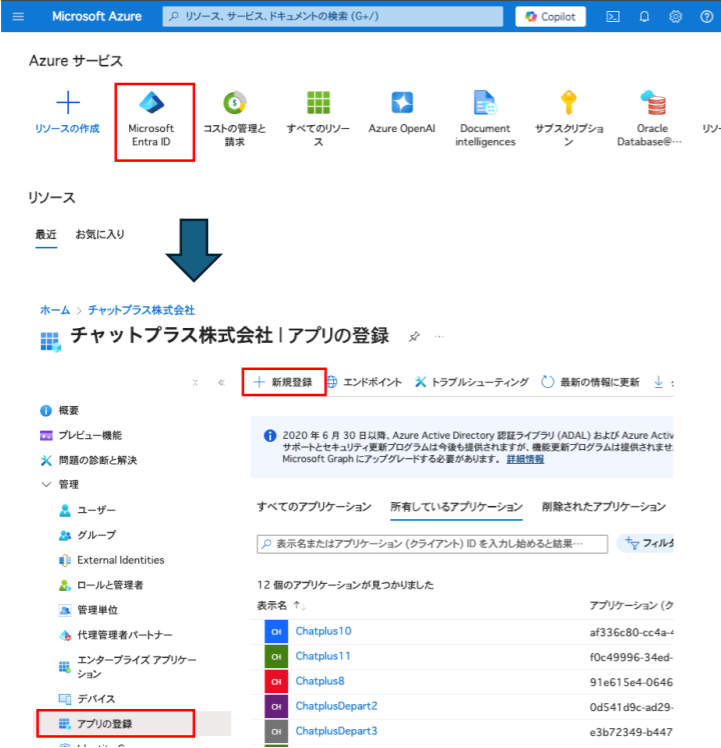The image size is (721, 748).
Task: Open サブスクリプション key icon
Action: click(x=568, y=102)
